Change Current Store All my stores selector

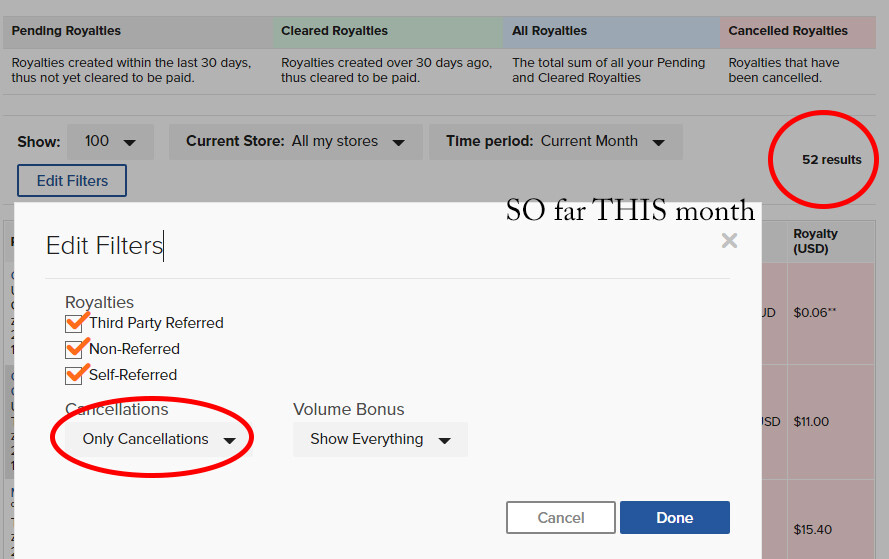click(x=295, y=142)
